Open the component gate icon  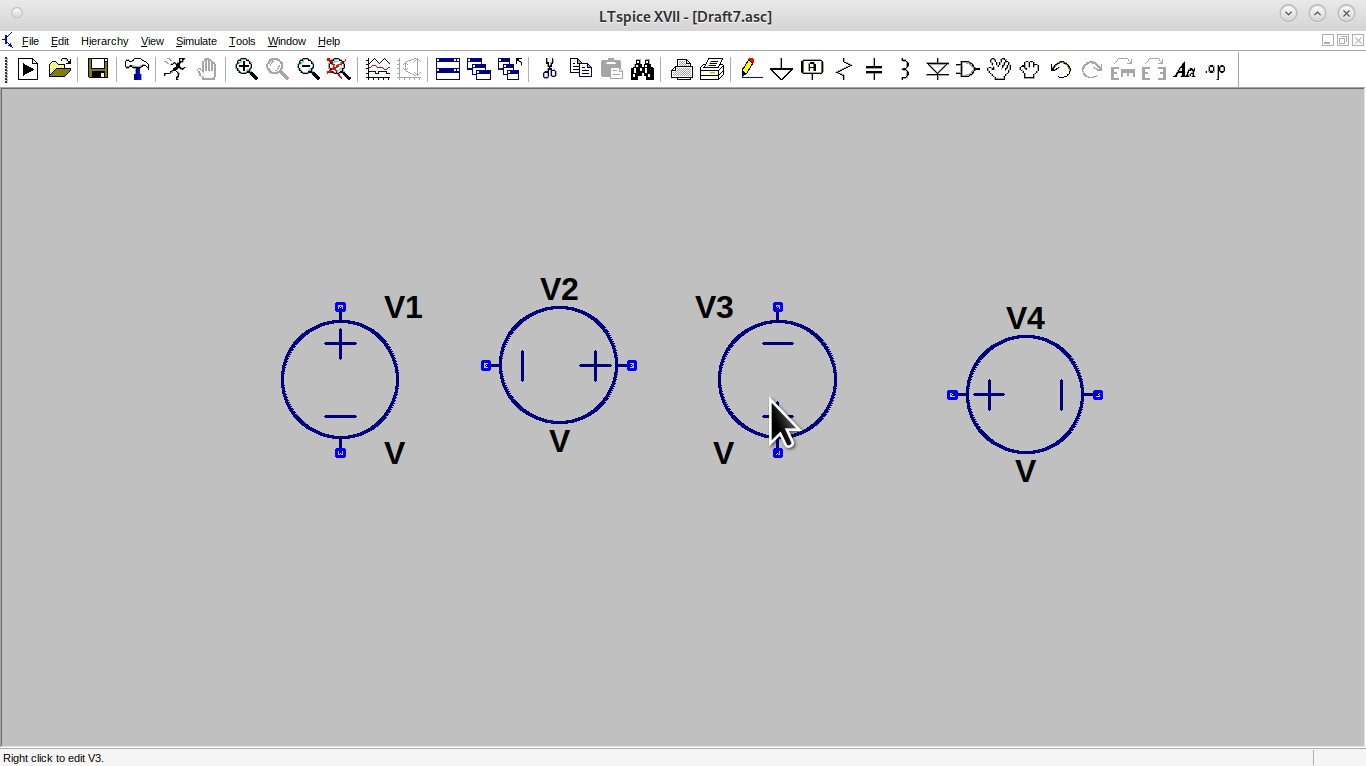968,69
